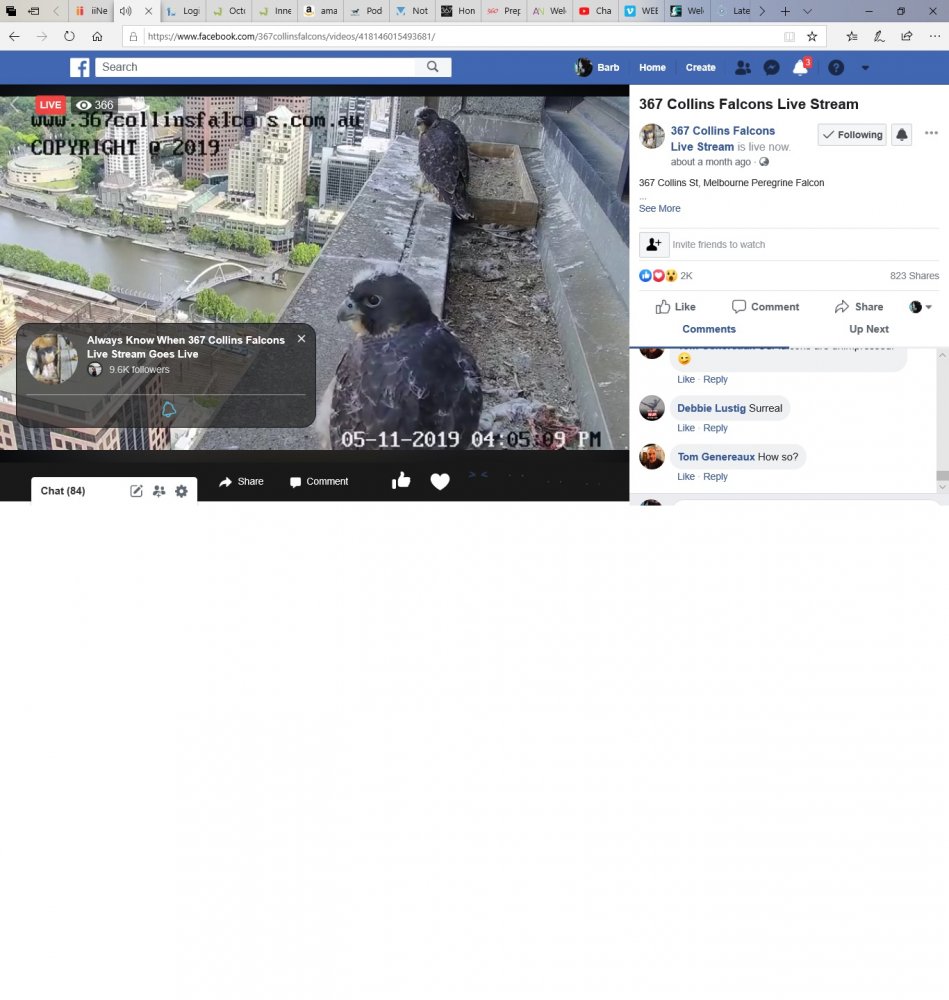949x1000 pixels.
Task: Toggle live notifications bell beside Following
Action: point(901,135)
